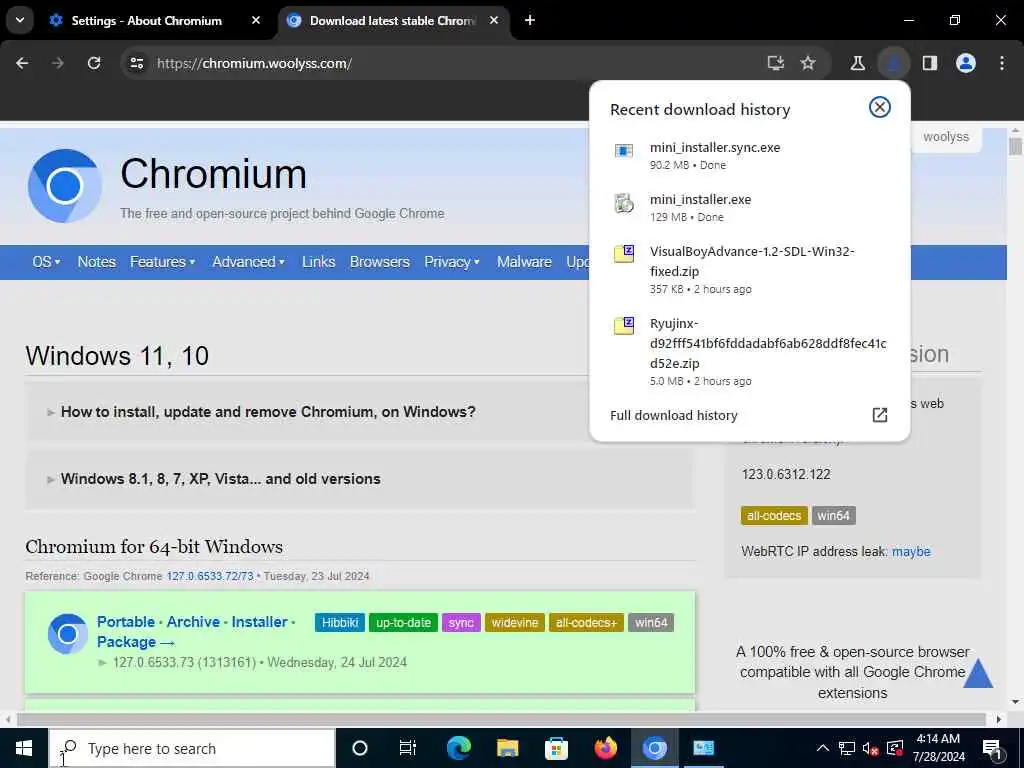Open the 127.0.6533.72/73 reference link
This screenshot has width=1024, height=768.
pyautogui.click(x=210, y=576)
